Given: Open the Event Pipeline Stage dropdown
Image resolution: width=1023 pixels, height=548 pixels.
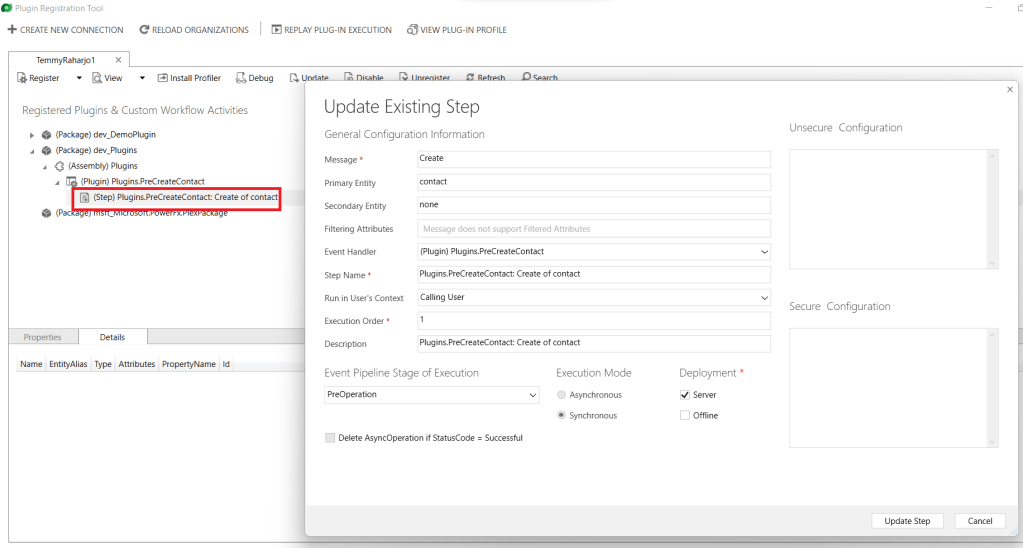Looking at the screenshot, I should [532, 395].
